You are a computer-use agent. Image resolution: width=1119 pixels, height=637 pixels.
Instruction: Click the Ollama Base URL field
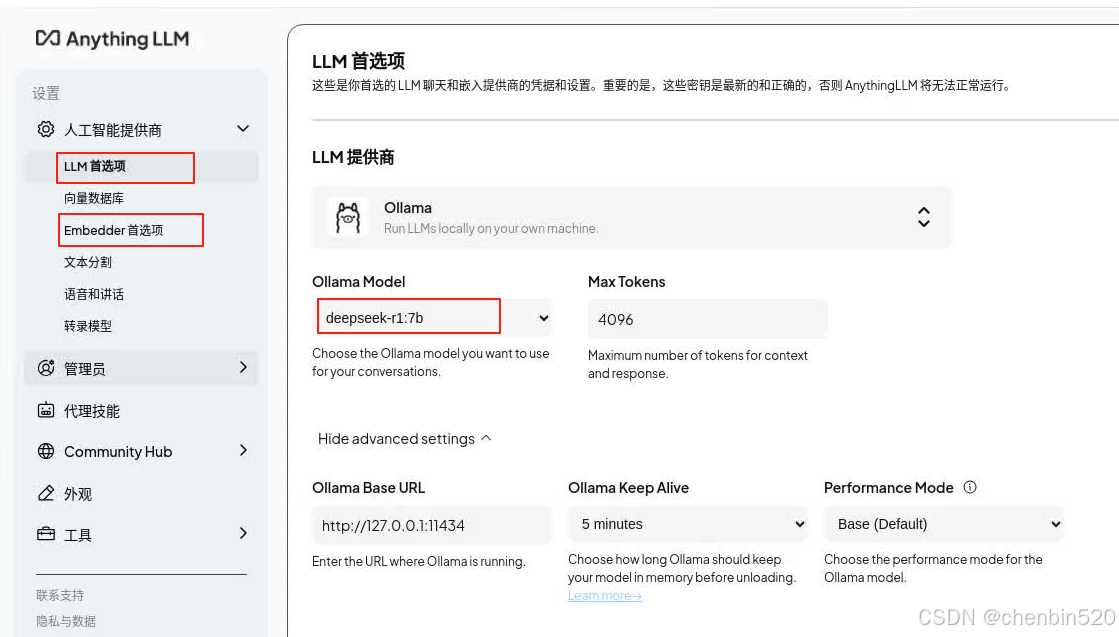point(431,526)
